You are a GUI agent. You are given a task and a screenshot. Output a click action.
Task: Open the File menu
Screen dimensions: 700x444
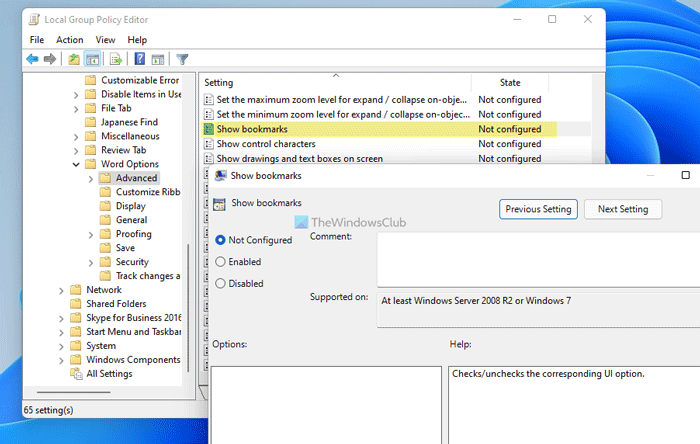37,40
